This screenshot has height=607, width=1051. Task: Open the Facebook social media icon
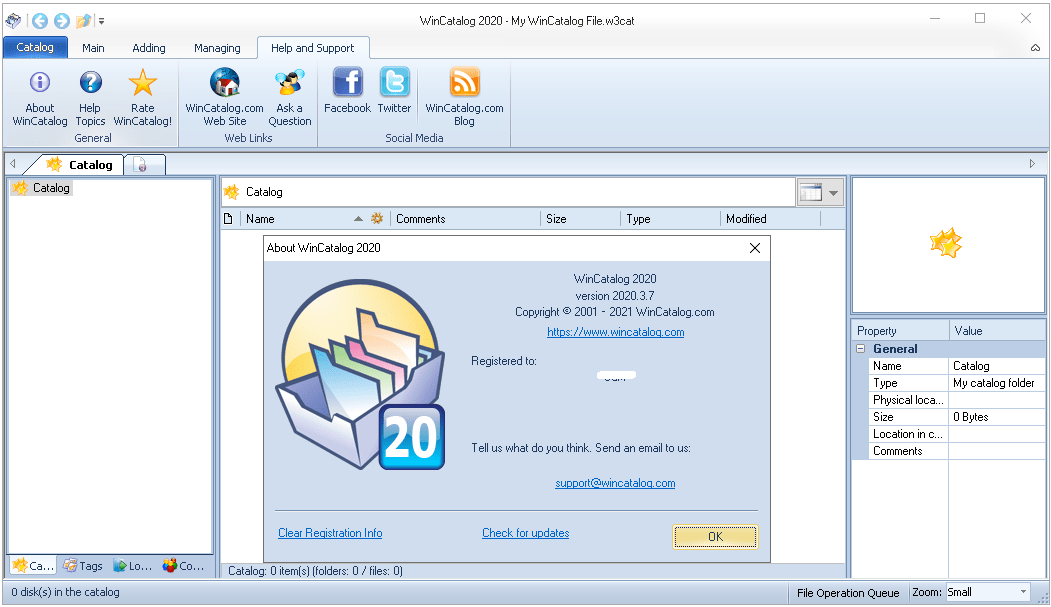(x=348, y=82)
